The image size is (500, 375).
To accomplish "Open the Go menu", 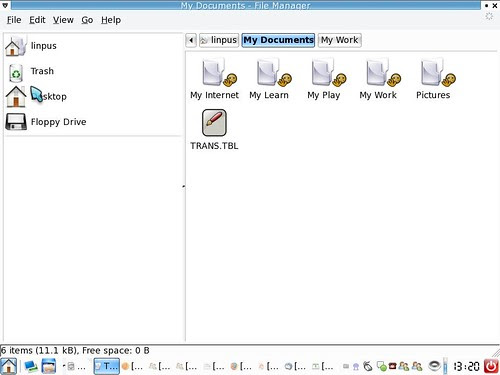I will click(87, 20).
